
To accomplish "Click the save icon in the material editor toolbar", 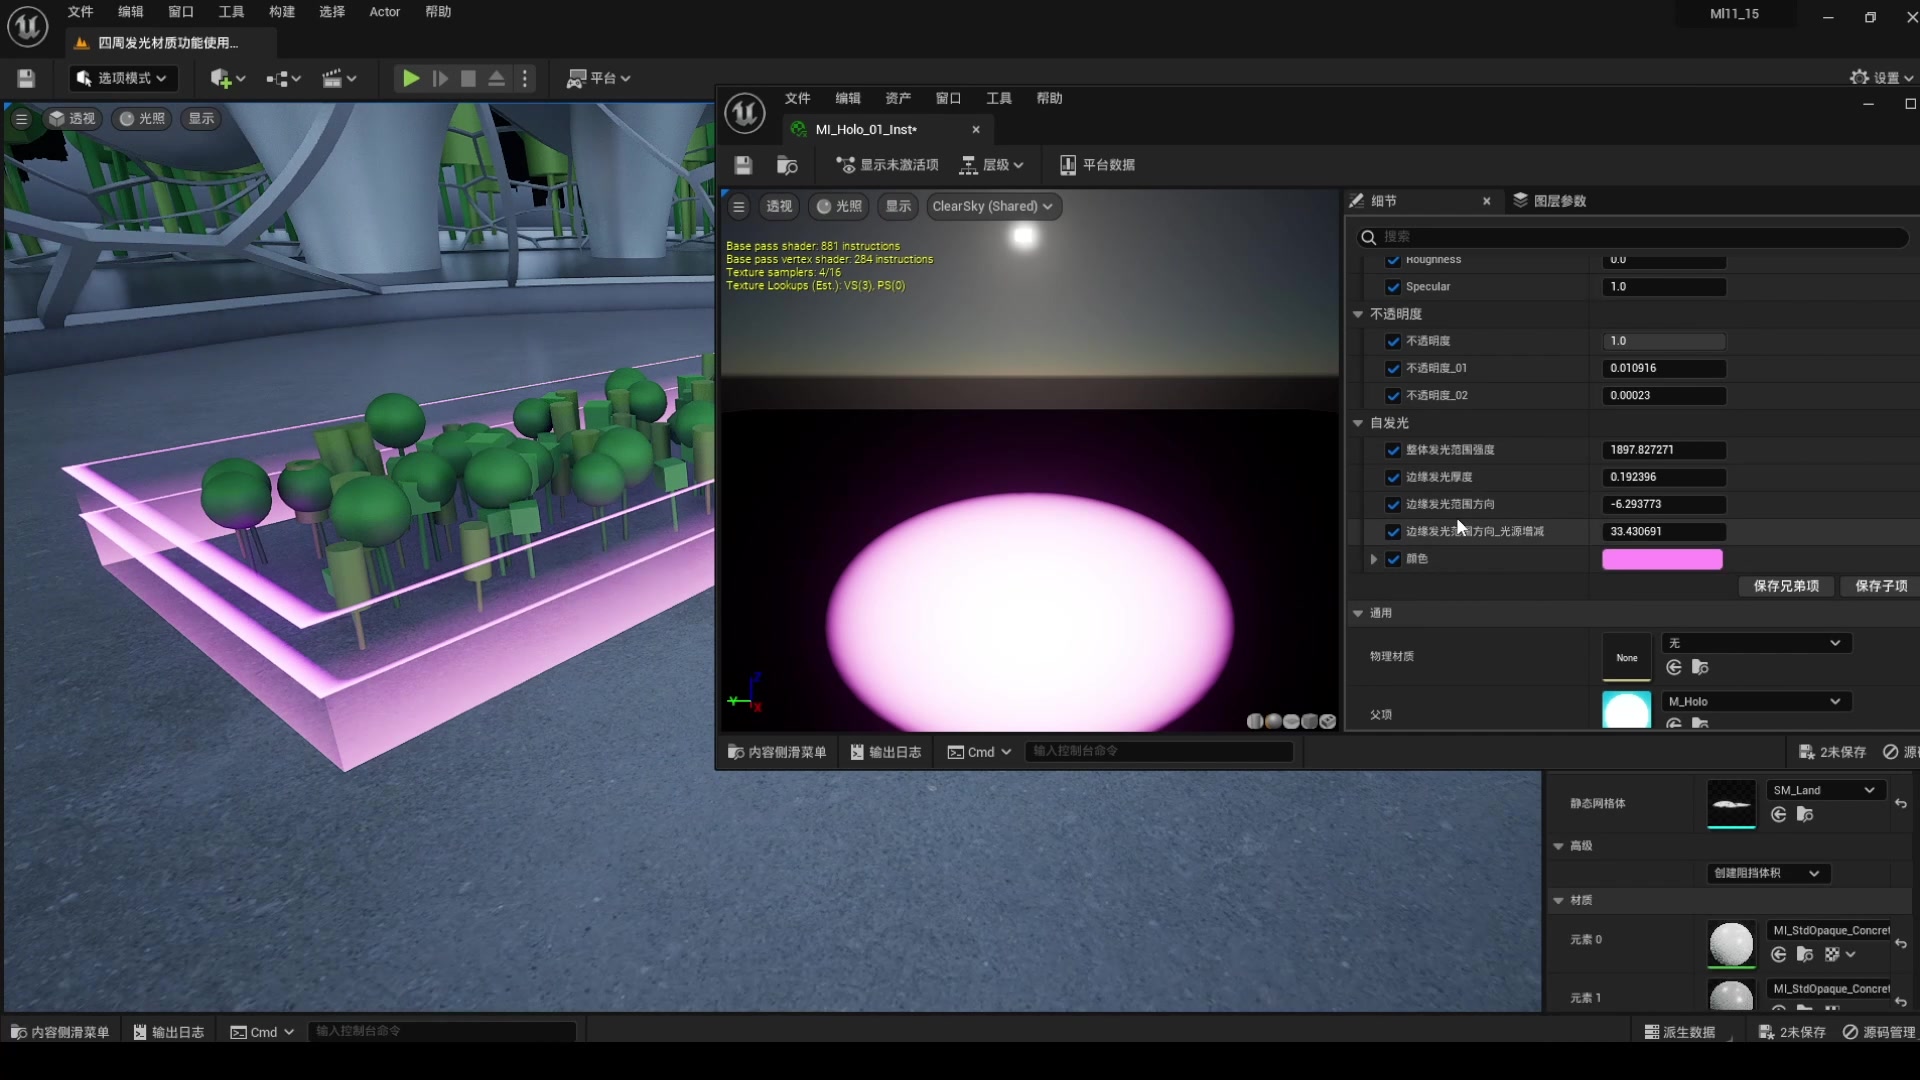I will coord(742,165).
